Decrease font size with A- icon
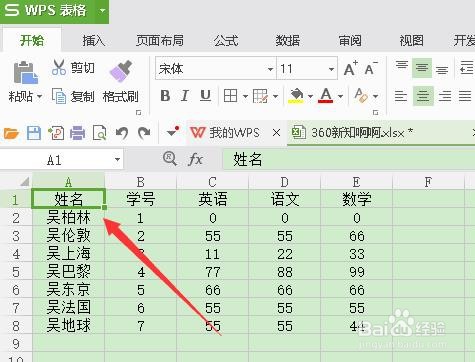475x362 pixels. [x=371, y=69]
